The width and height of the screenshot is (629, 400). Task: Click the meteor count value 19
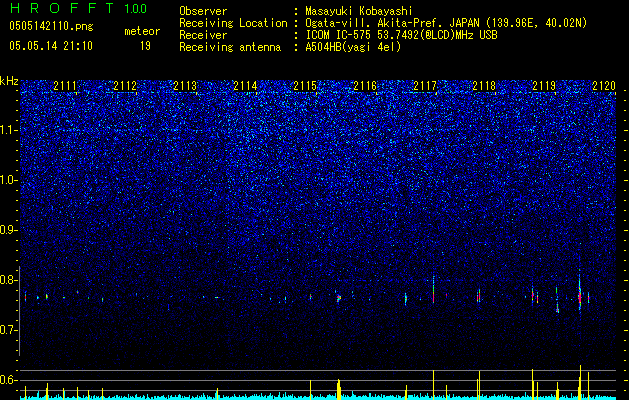click(145, 46)
